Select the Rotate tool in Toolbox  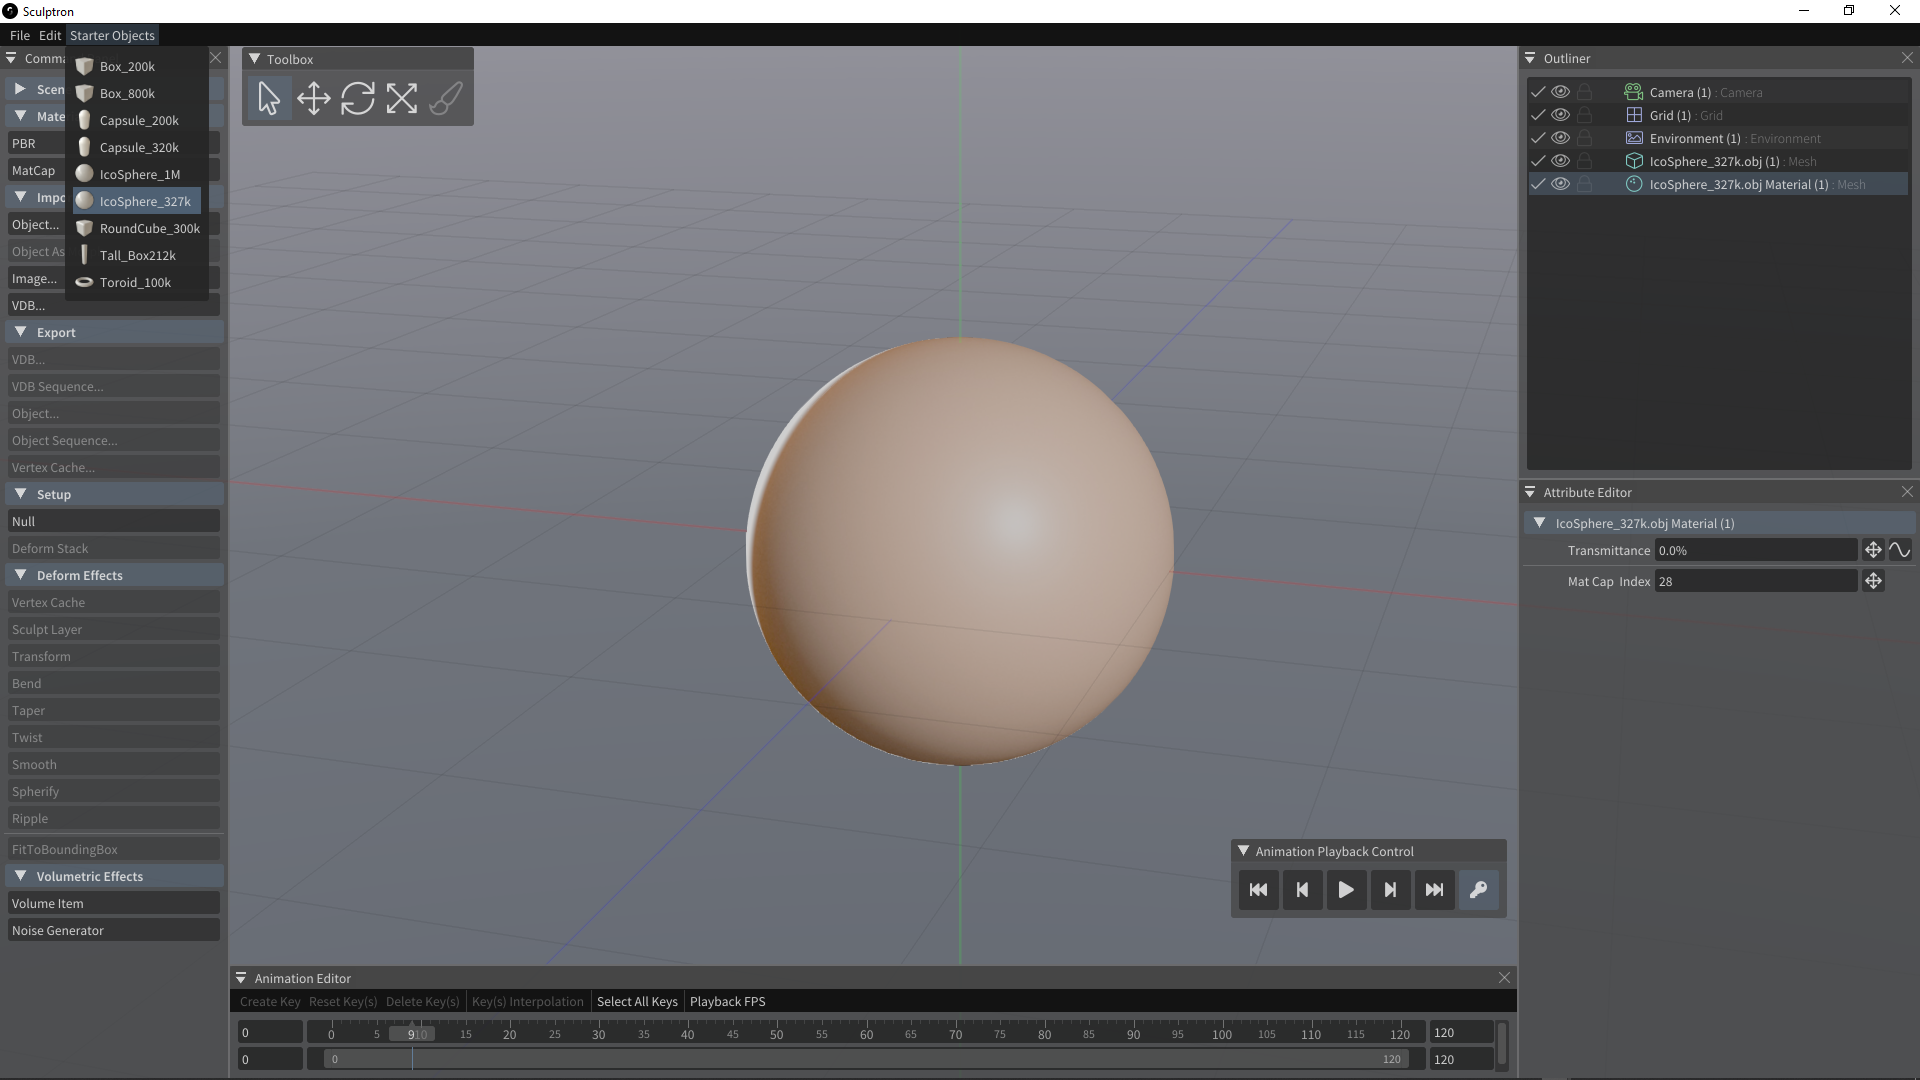click(x=357, y=98)
